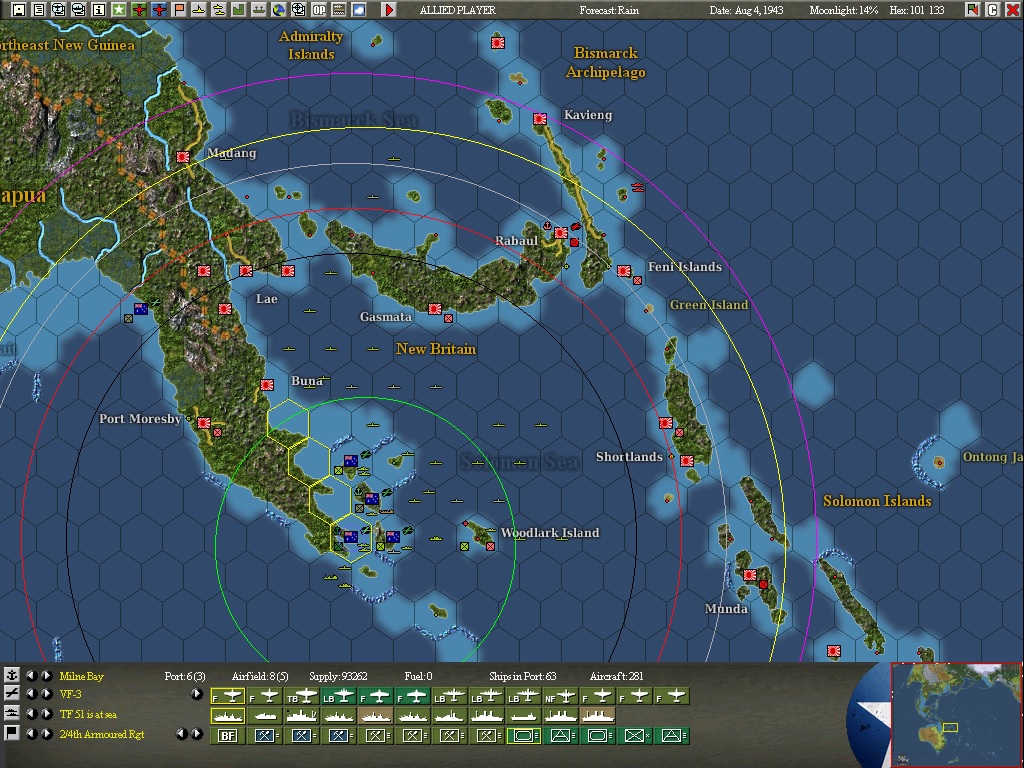Select the first highlighted ship task force icon
Image resolution: width=1024 pixels, height=768 pixels.
pyautogui.click(x=227, y=716)
